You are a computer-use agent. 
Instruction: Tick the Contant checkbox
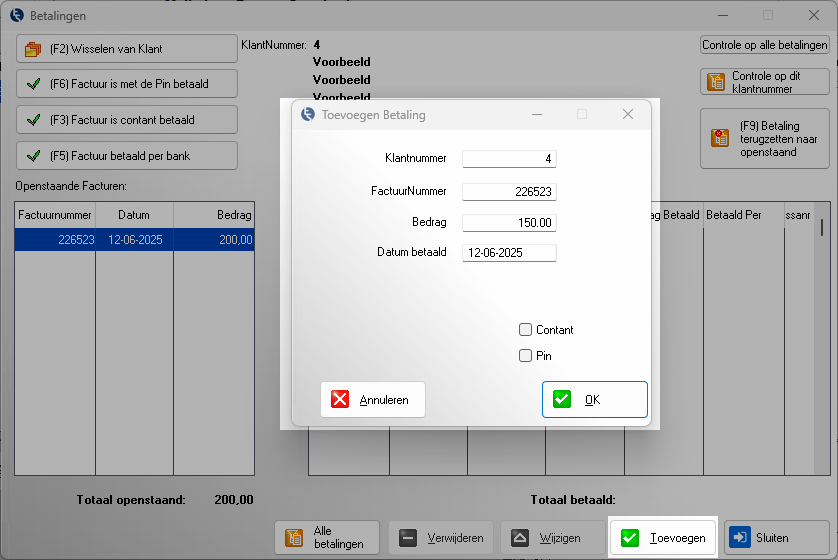coord(525,330)
